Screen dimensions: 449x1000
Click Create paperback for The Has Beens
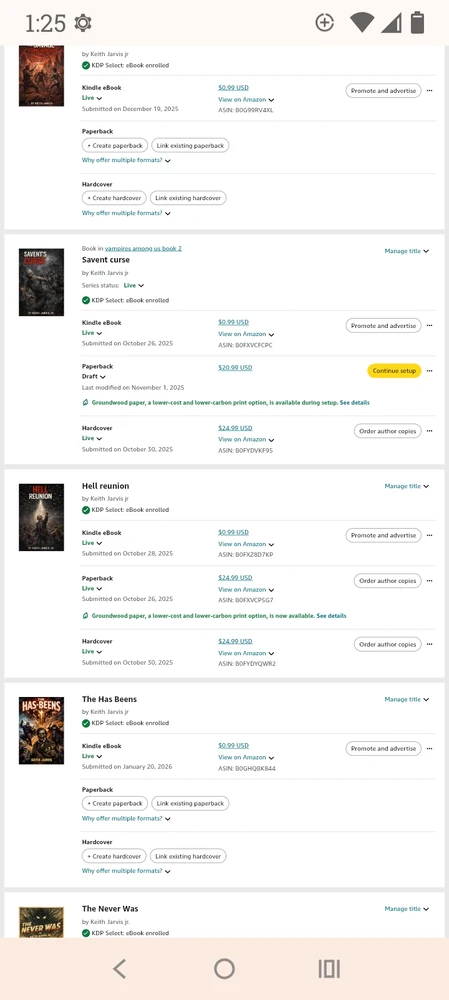(x=115, y=804)
